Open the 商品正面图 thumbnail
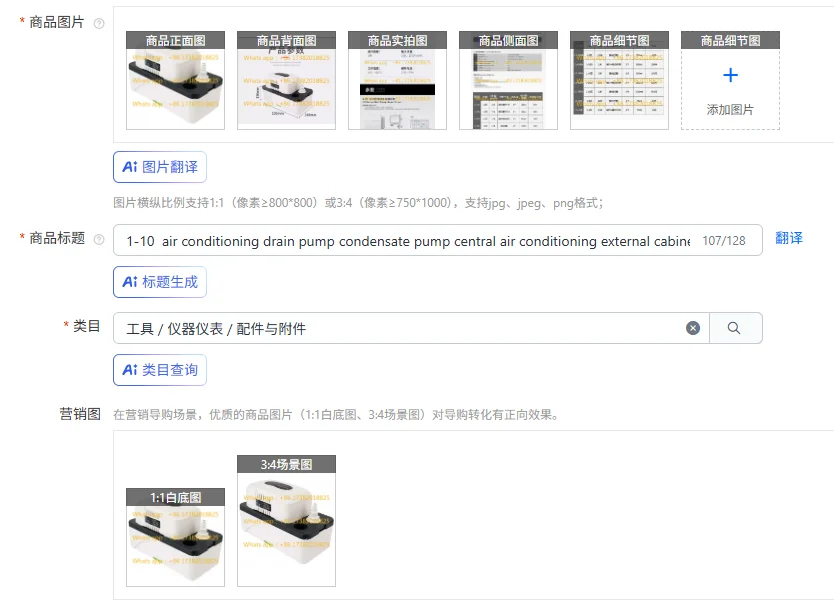Image resolution: width=834 pixels, height=604 pixels. click(x=176, y=80)
